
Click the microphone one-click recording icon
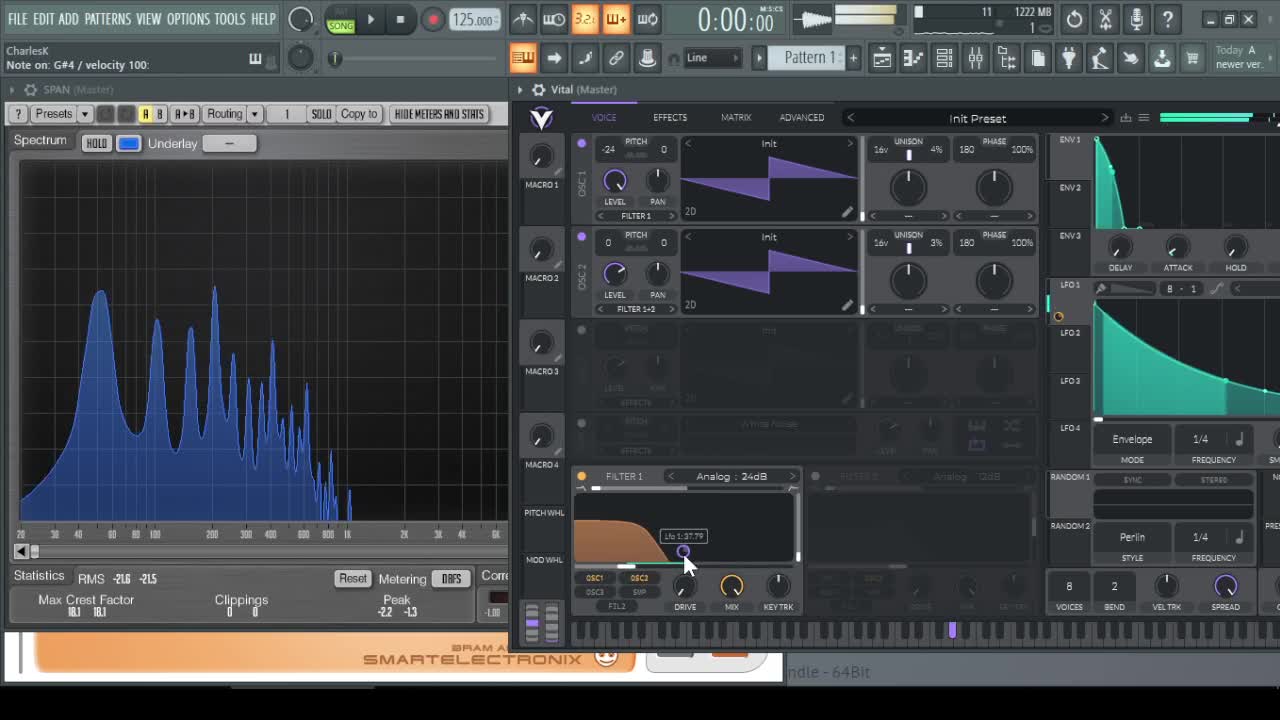(1136, 19)
